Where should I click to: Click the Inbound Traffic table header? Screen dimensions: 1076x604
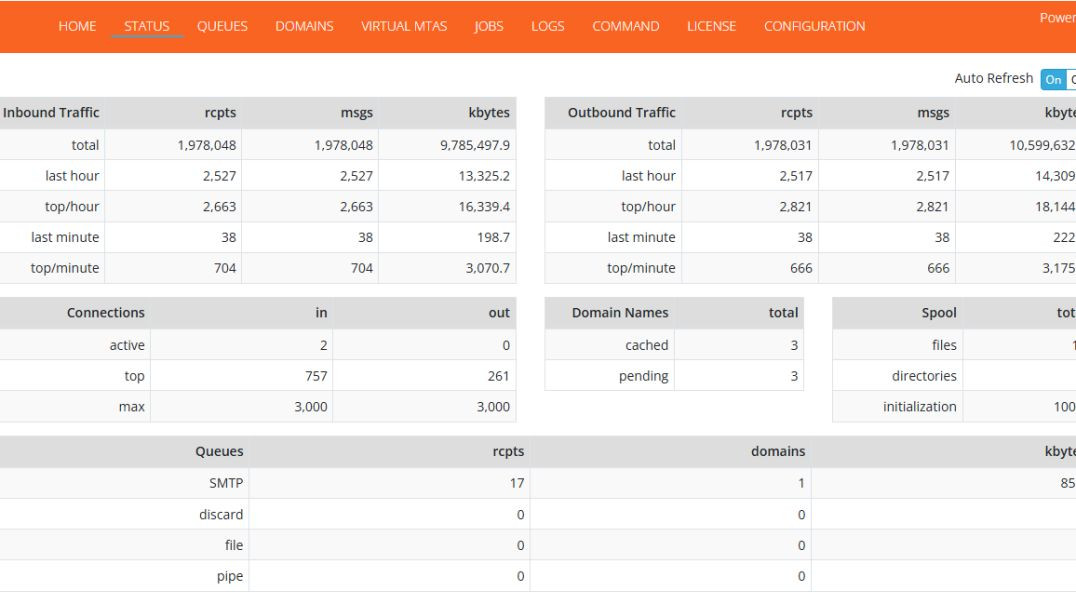(x=51, y=113)
